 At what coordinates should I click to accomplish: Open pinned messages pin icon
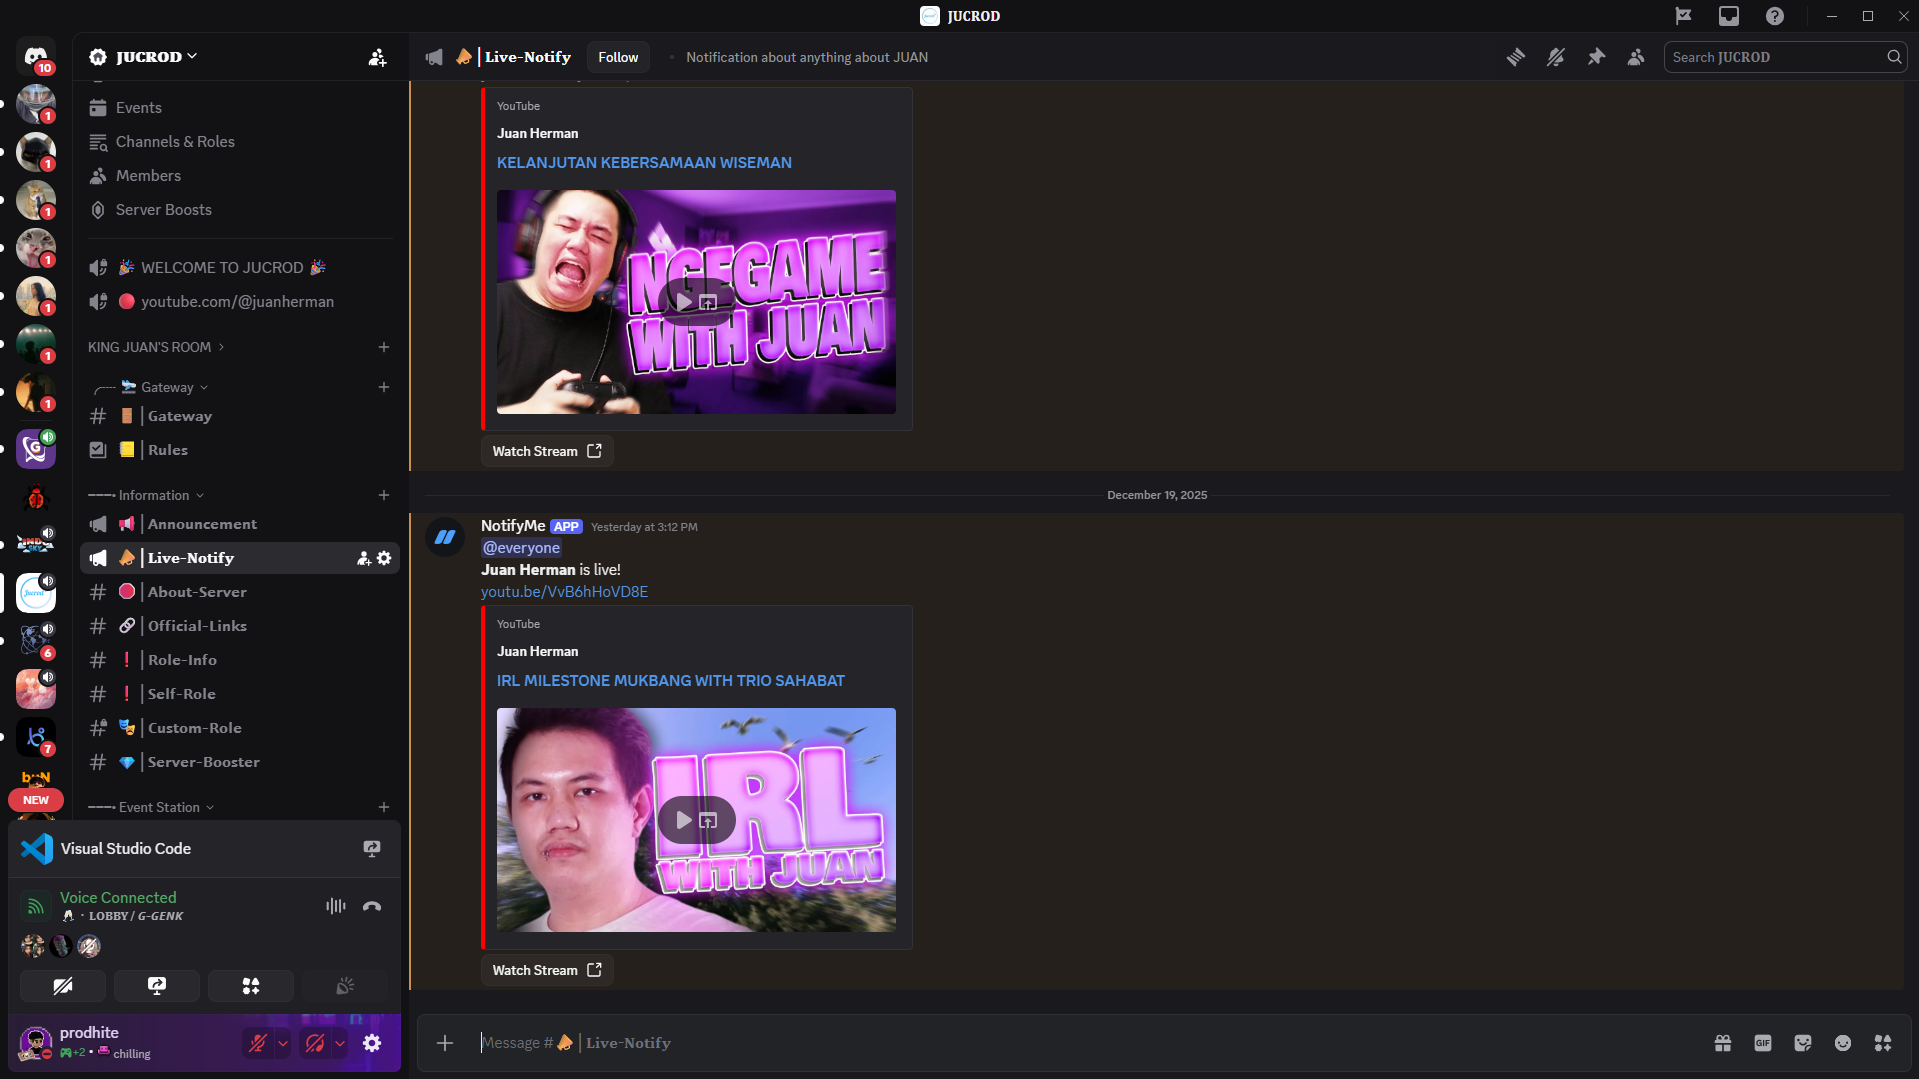coord(1596,57)
